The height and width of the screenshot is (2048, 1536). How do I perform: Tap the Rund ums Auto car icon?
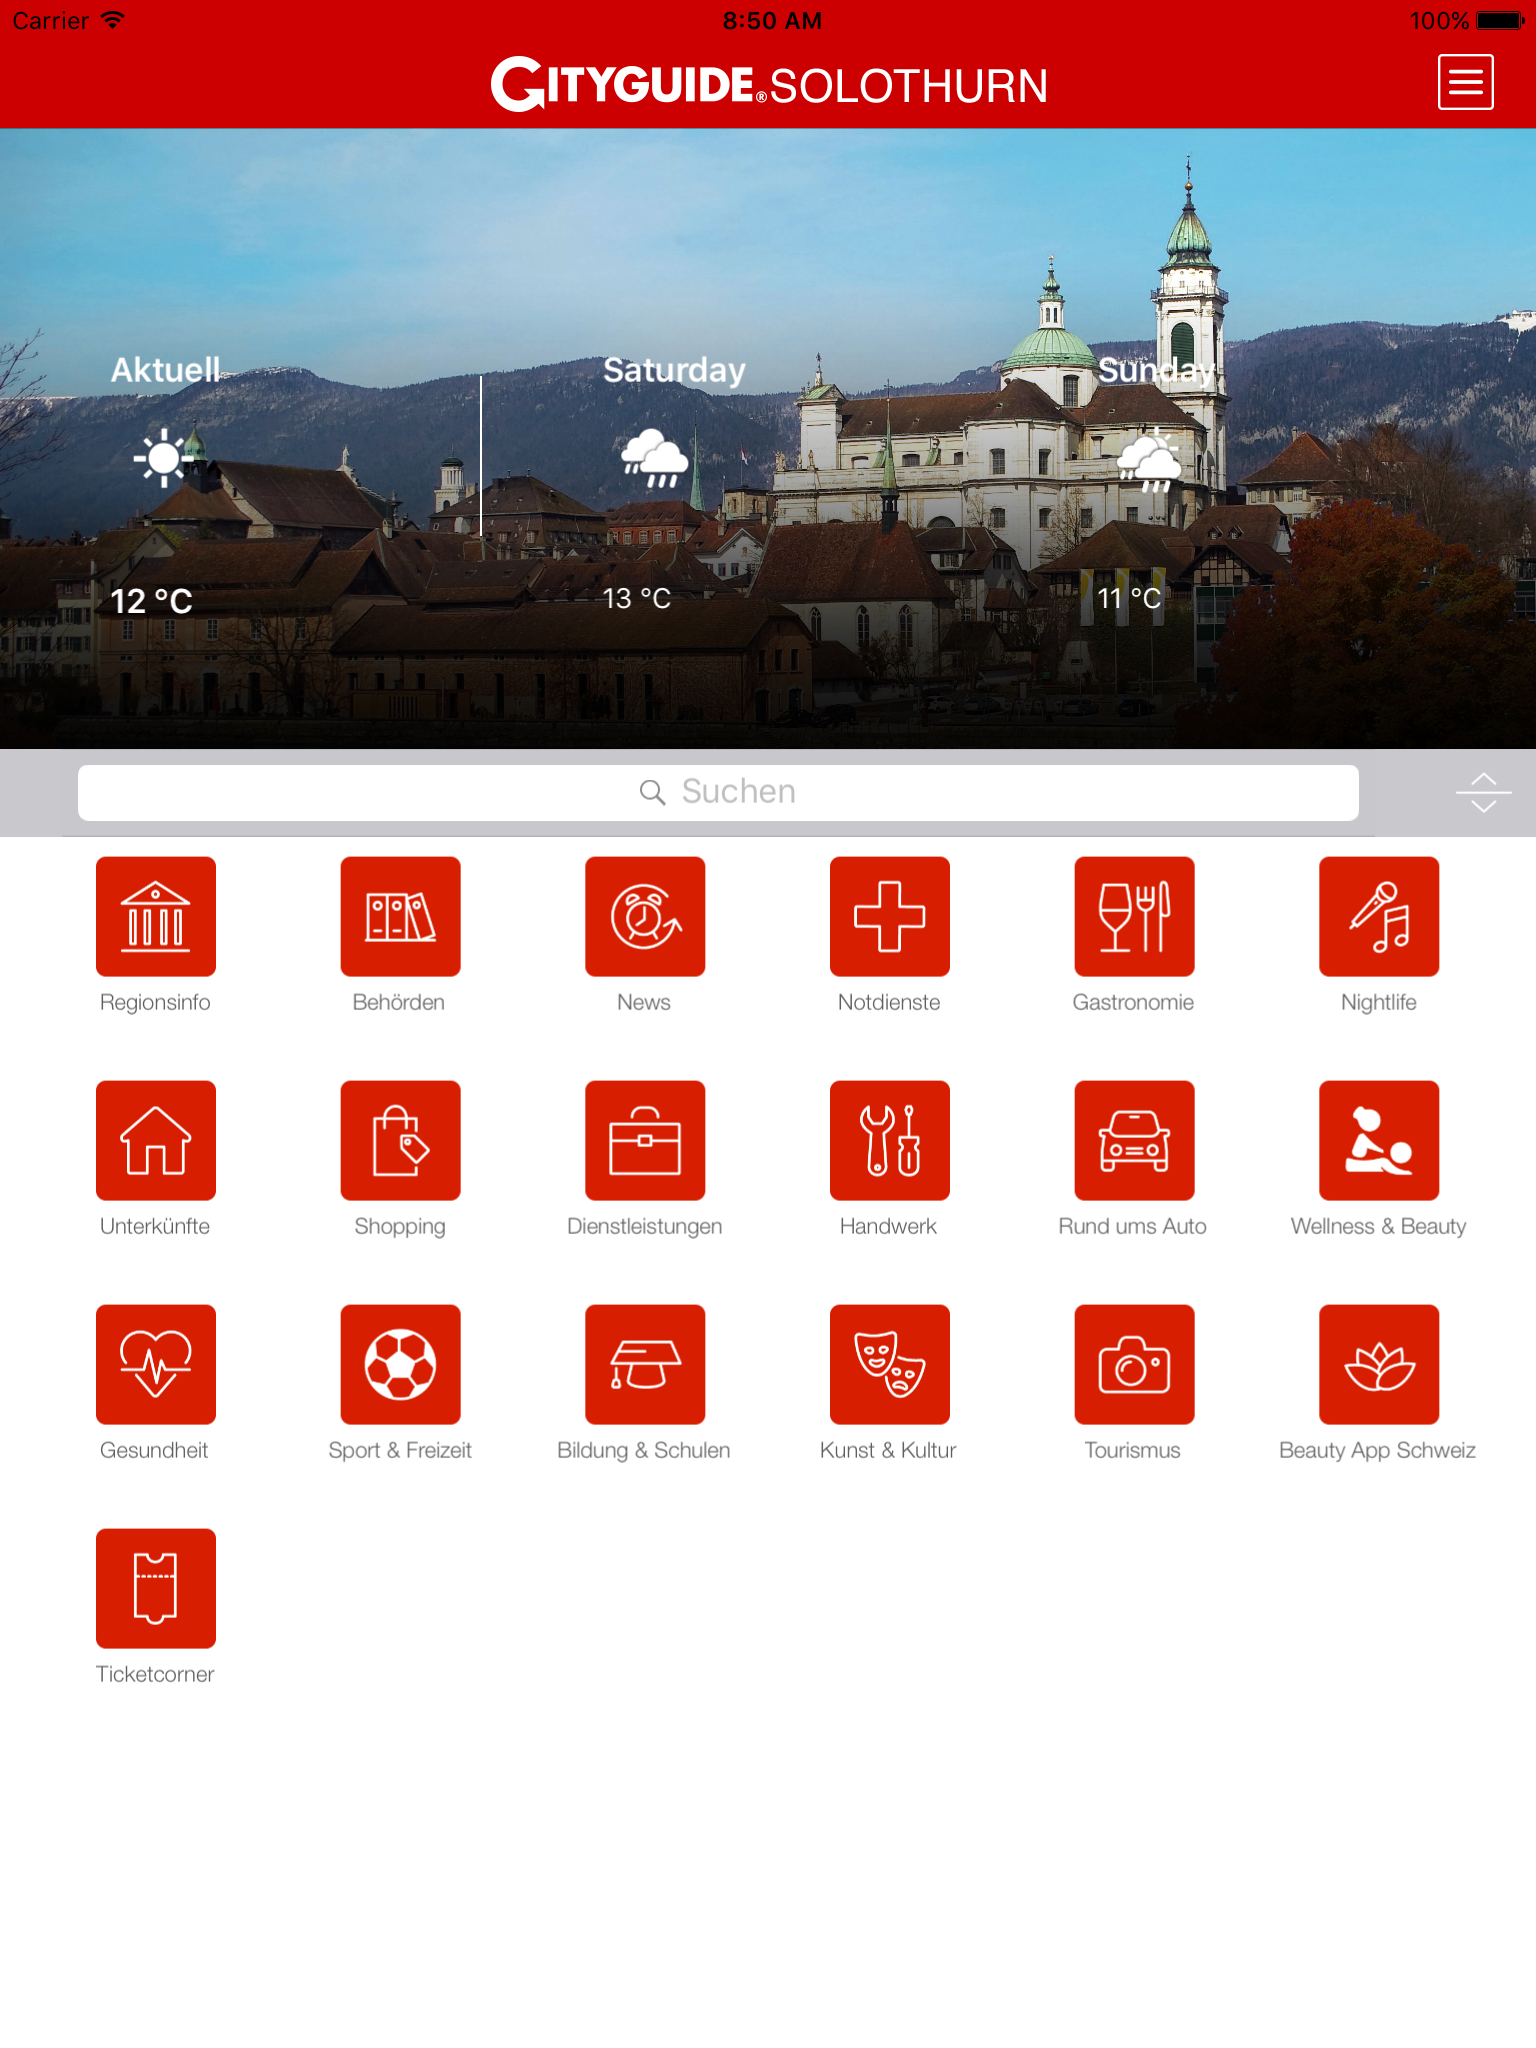[1134, 1140]
